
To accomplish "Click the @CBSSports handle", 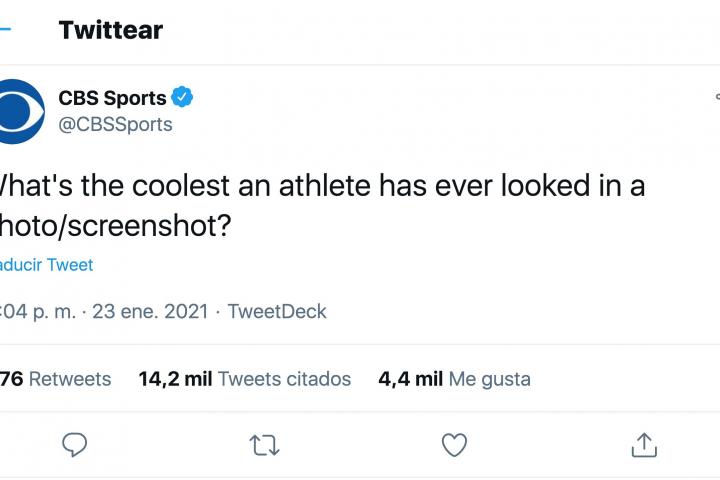I will pyautogui.click(x=115, y=124).
